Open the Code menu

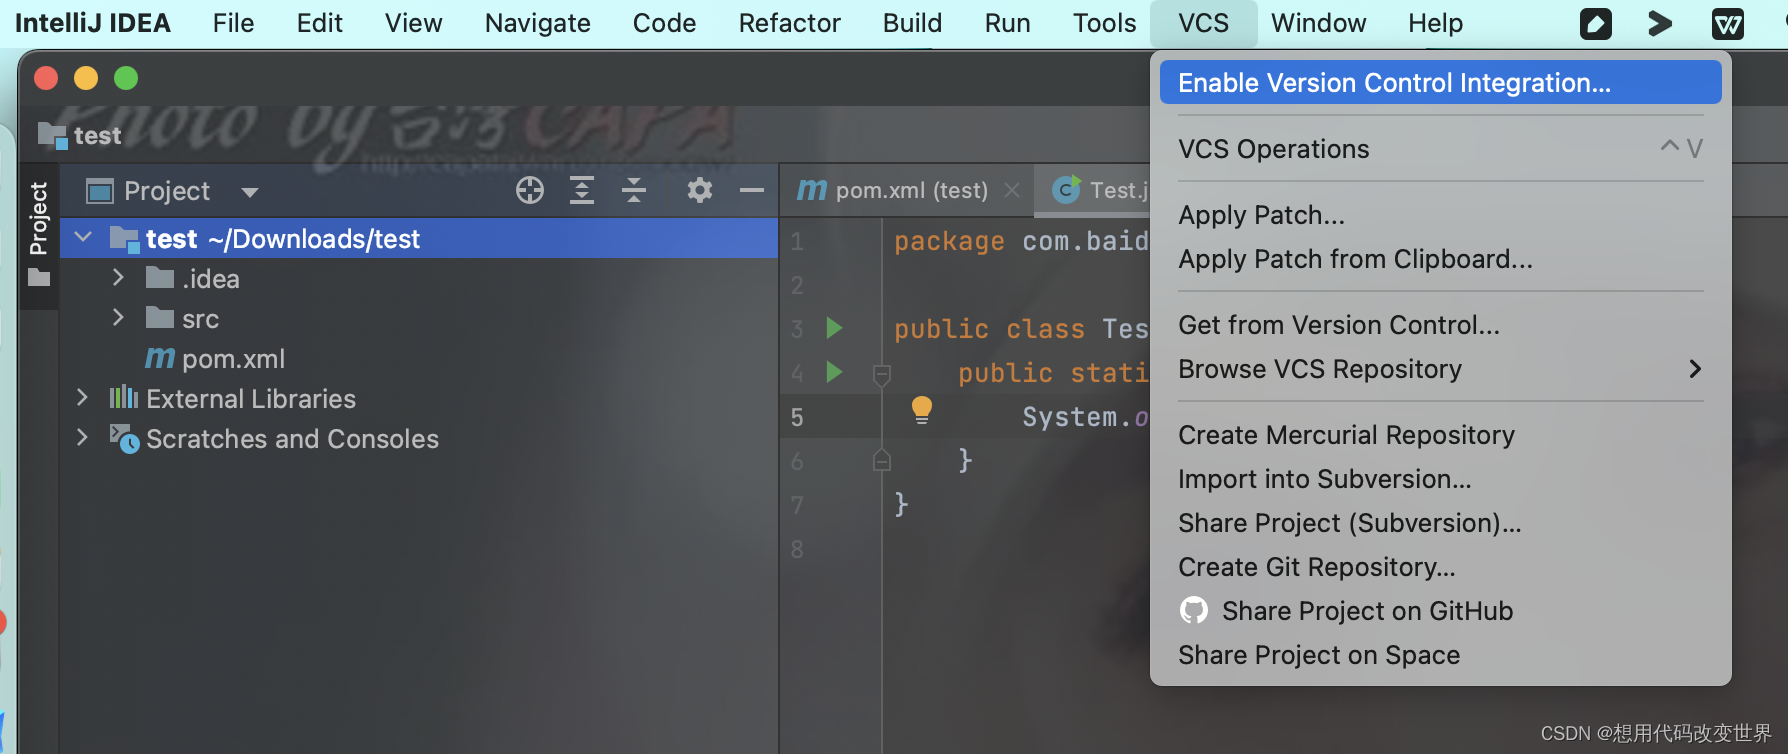[x=664, y=23]
